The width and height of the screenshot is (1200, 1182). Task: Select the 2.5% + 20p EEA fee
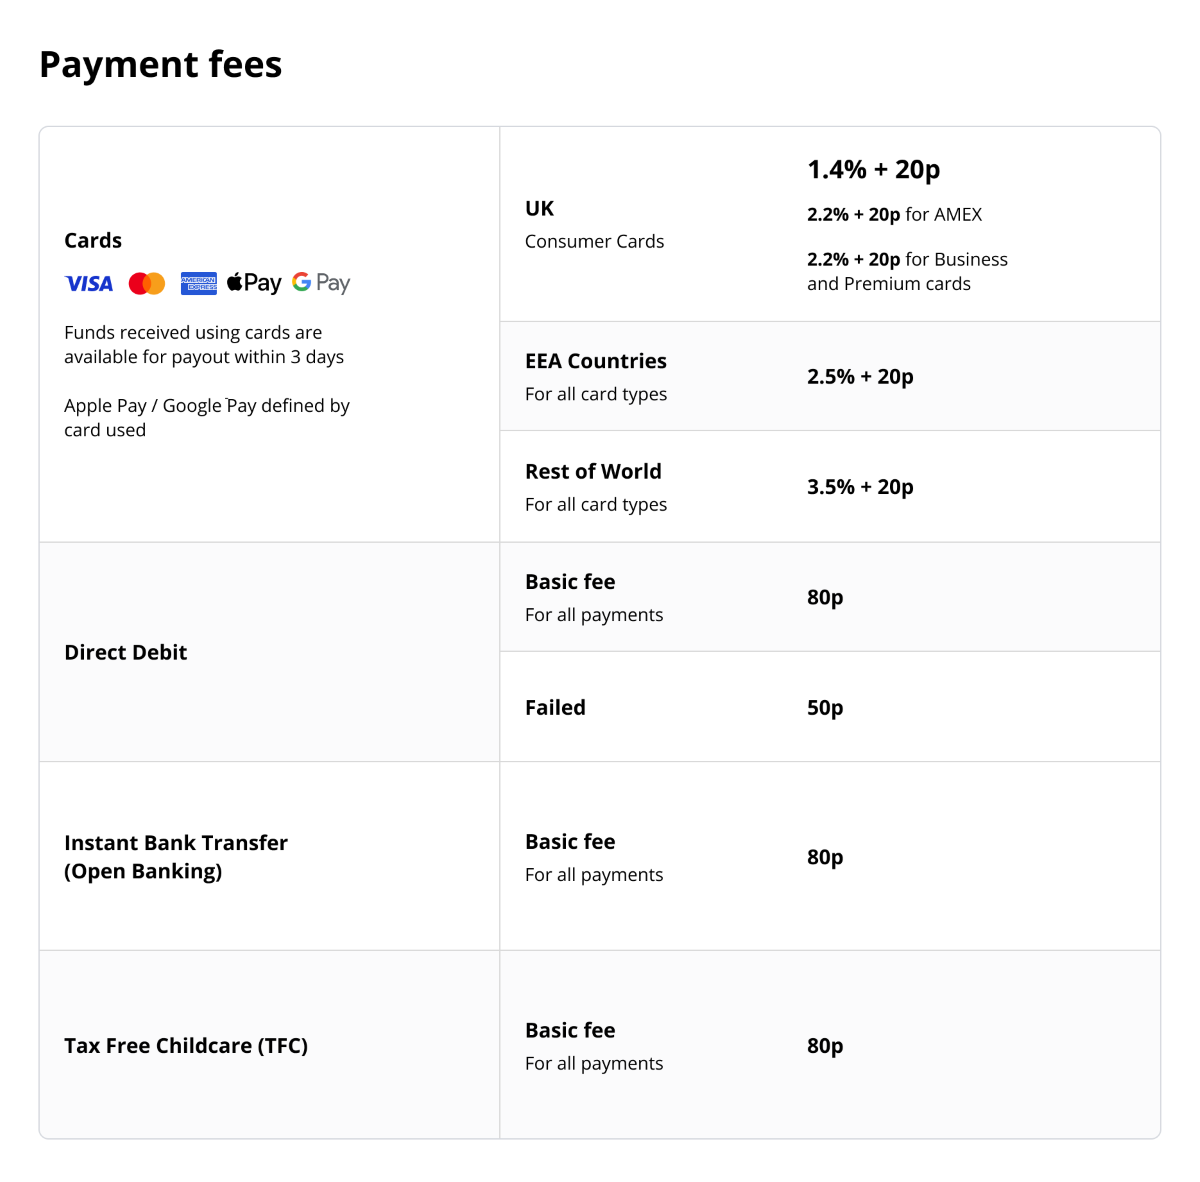pyautogui.click(x=860, y=377)
